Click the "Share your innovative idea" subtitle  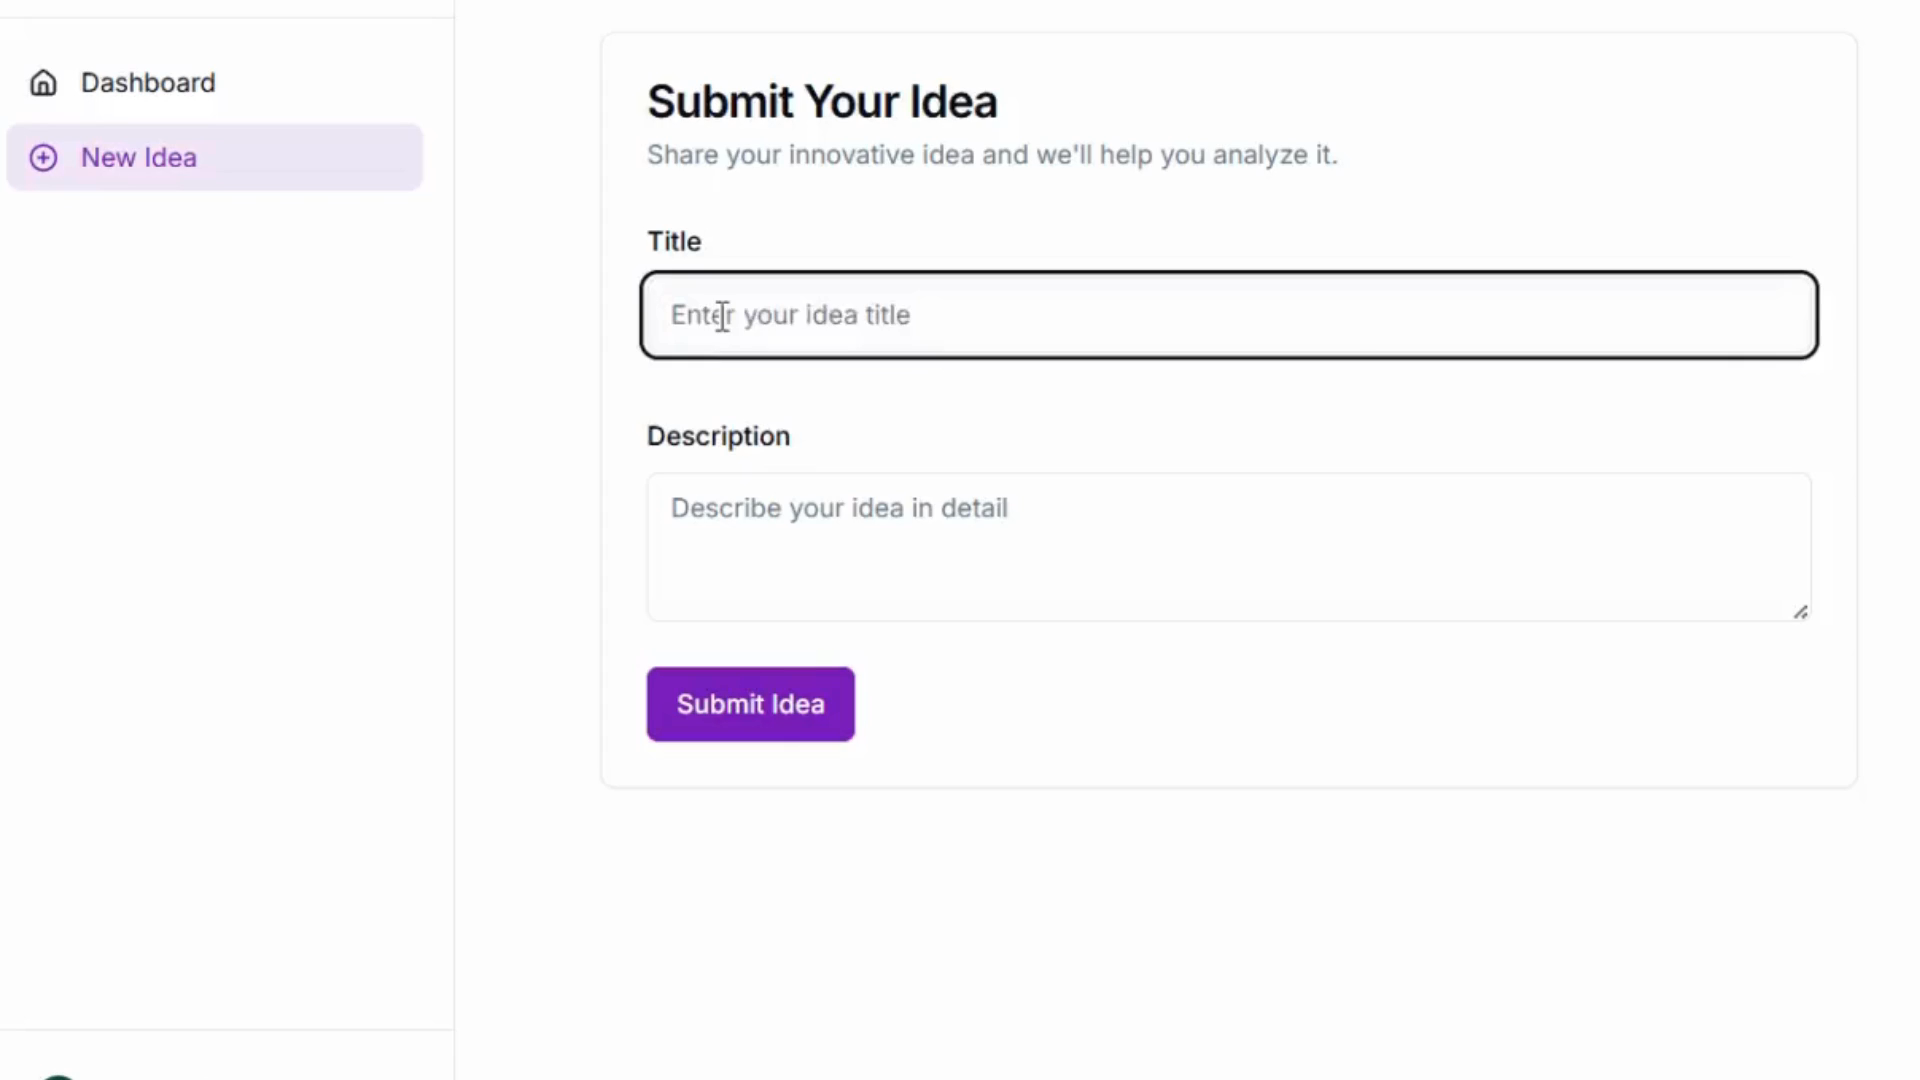991,155
